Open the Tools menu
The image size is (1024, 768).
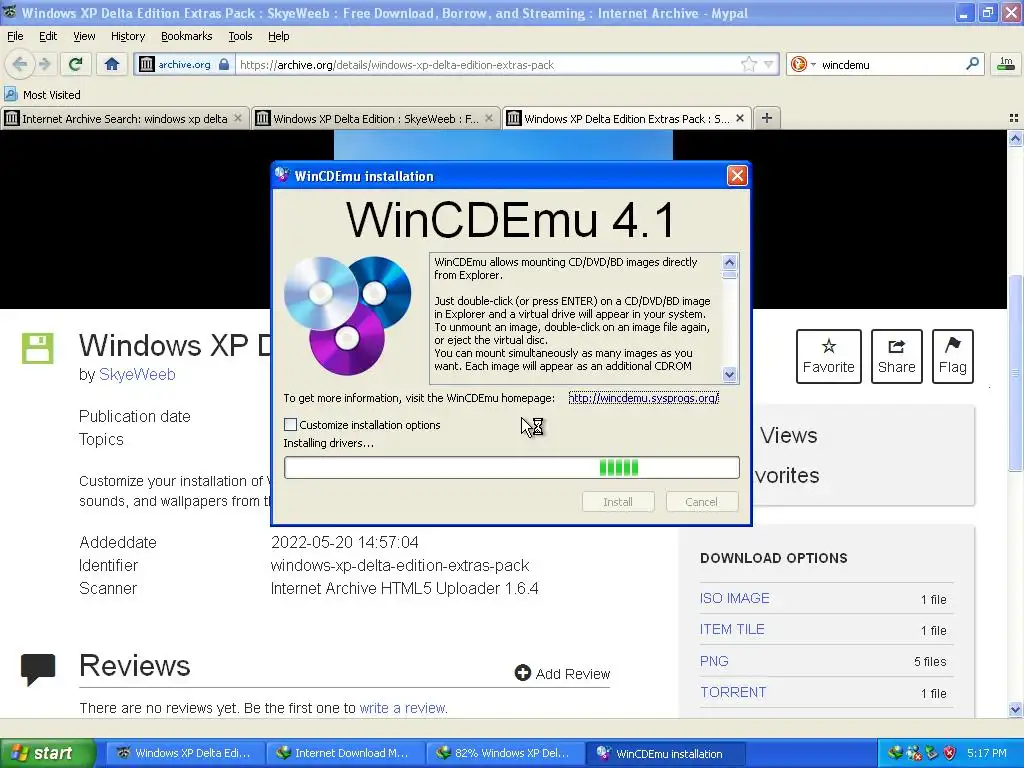click(x=240, y=36)
